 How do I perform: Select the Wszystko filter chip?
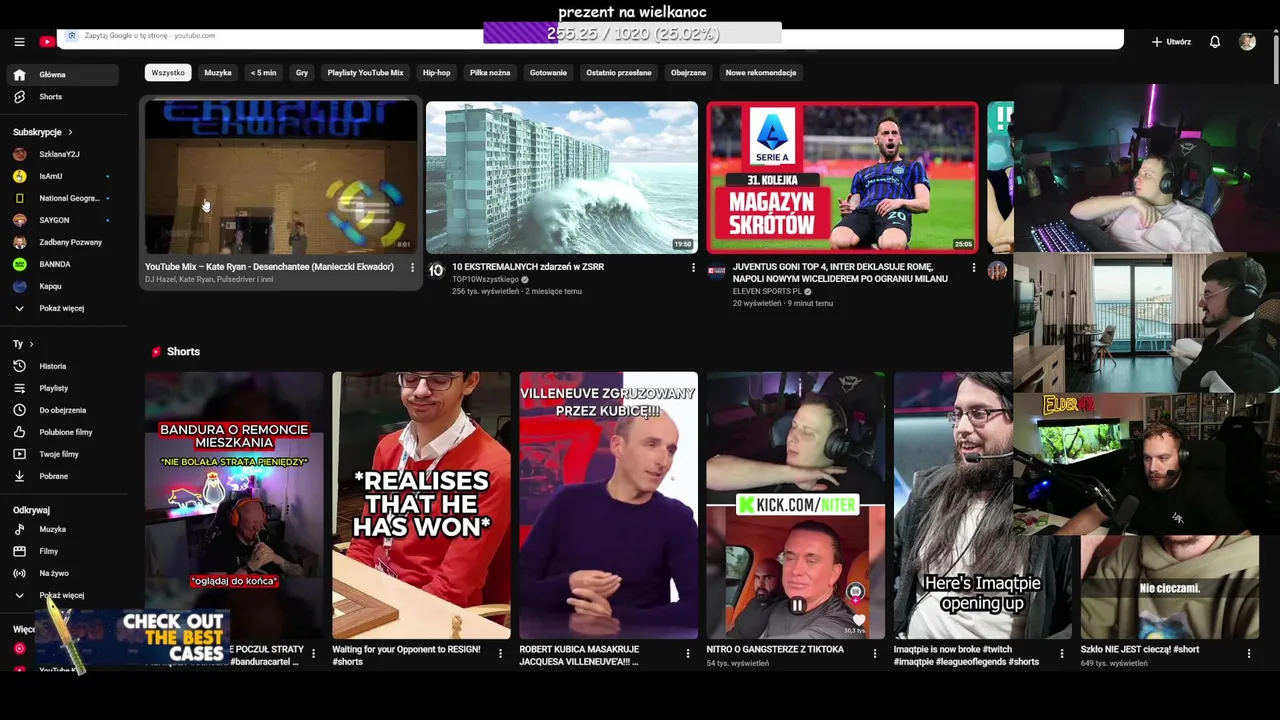click(168, 72)
